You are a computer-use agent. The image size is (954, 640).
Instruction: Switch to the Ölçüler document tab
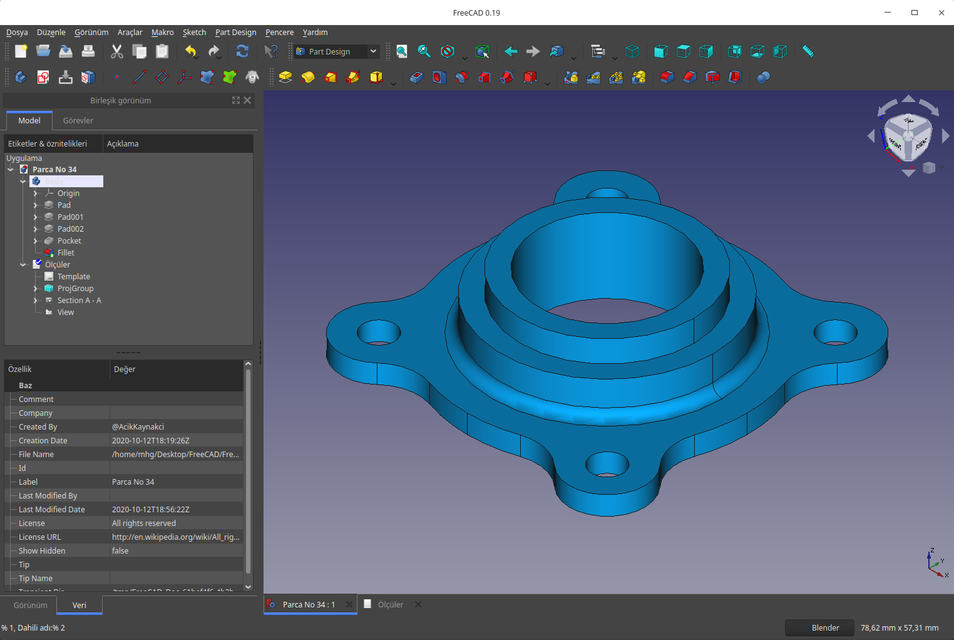[x=390, y=604]
